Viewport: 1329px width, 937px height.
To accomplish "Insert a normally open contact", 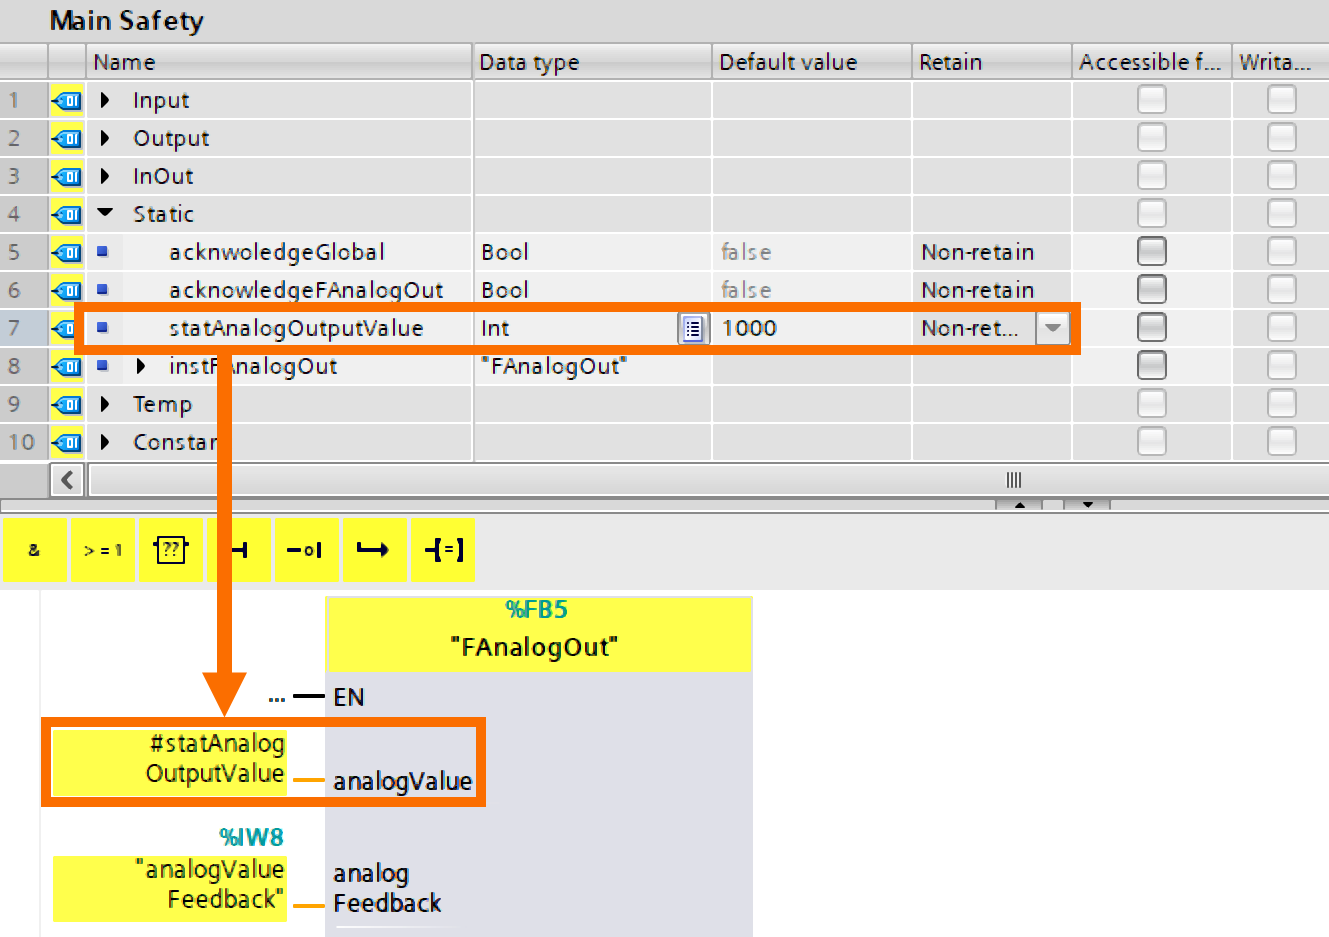I will [239, 549].
